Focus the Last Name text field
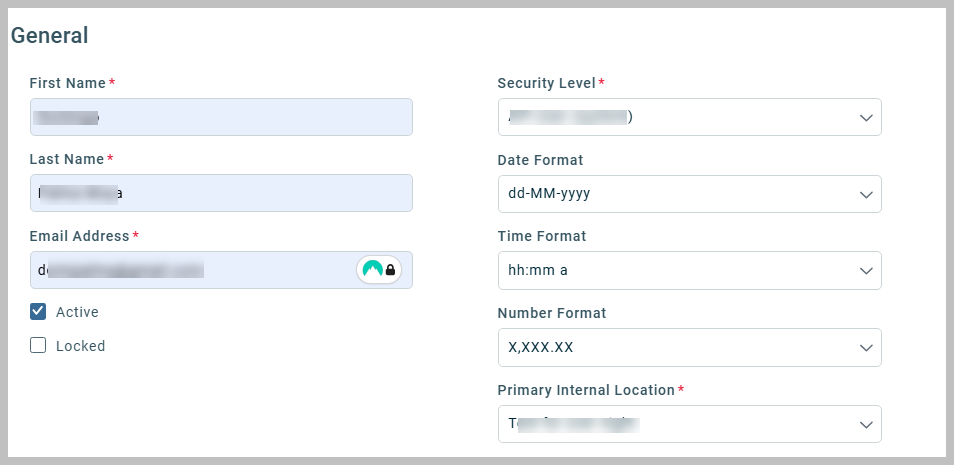The width and height of the screenshot is (954, 465). 221,193
